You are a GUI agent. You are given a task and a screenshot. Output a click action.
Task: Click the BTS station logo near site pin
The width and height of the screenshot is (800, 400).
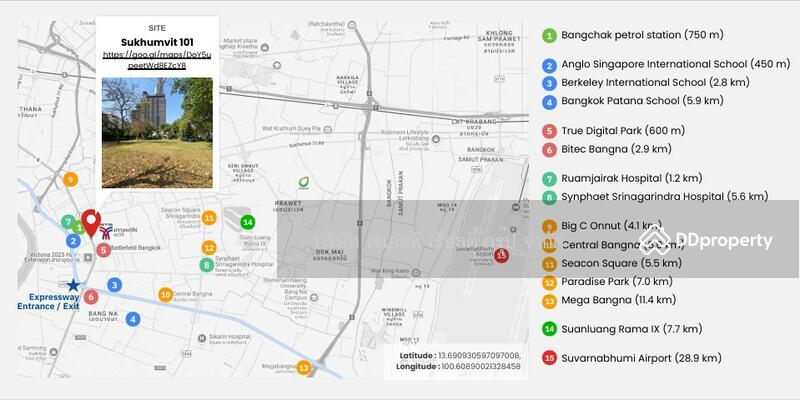106,234
